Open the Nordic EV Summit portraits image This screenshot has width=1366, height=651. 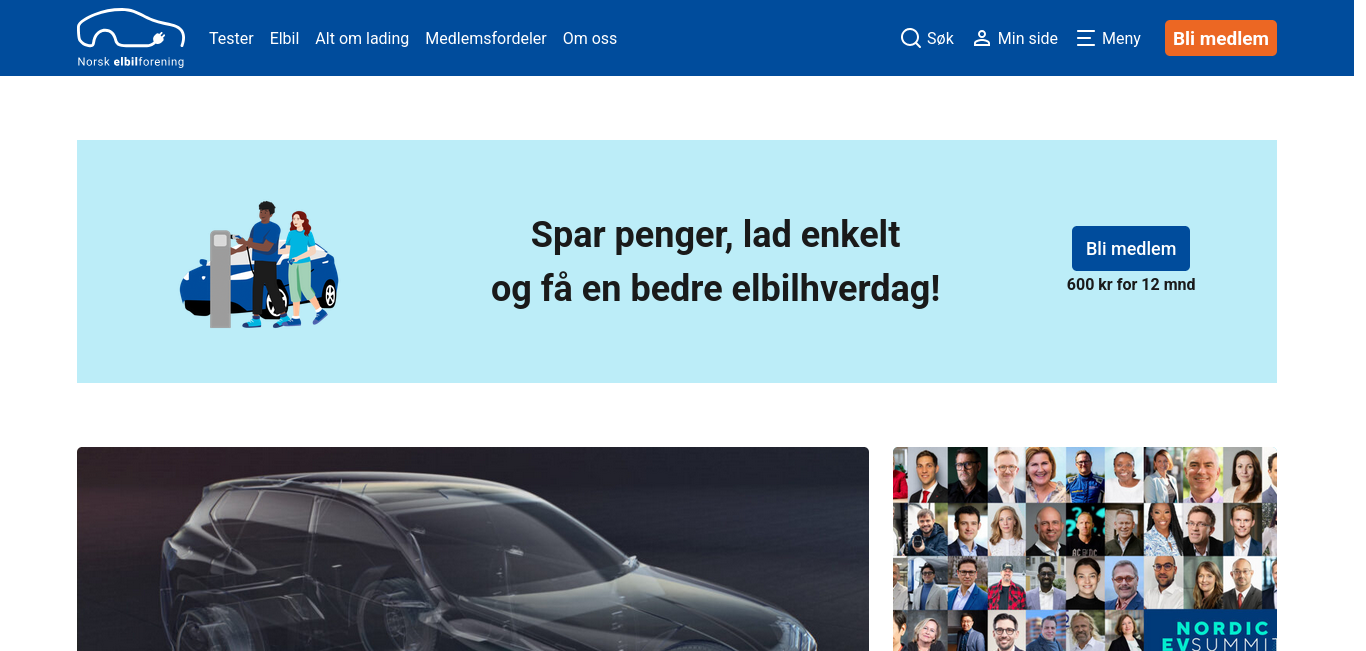1085,549
